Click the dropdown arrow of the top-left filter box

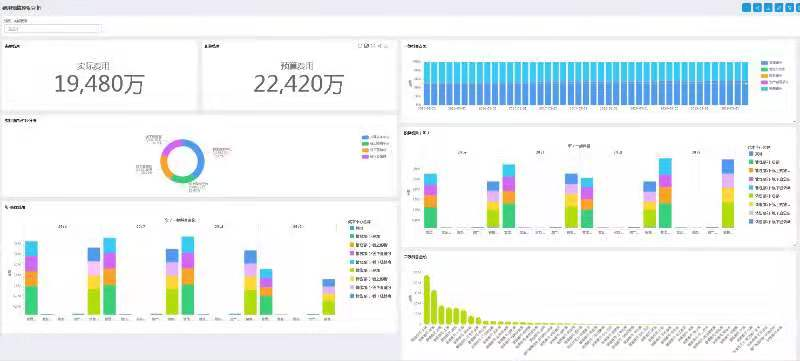click(x=97, y=29)
